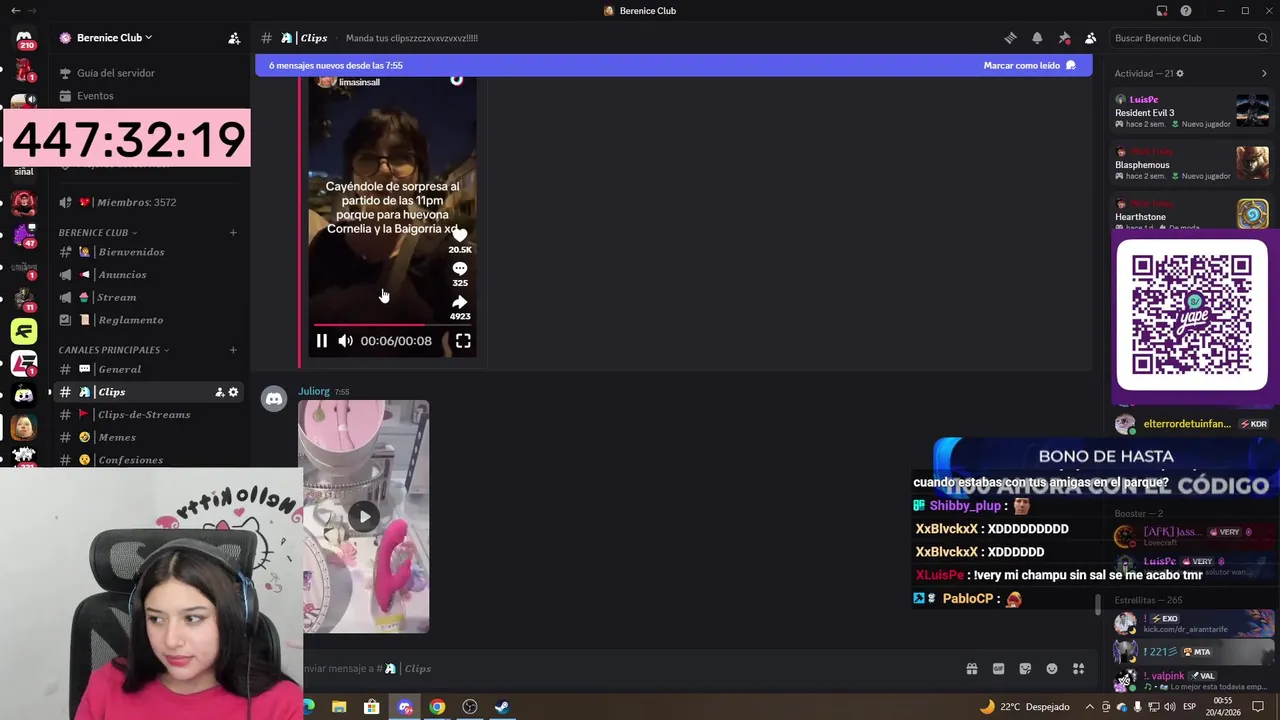This screenshot has width=1280, height=720.
Task: Add channel to BERENICE CLUB category
Action: click(x=233, y=233)
